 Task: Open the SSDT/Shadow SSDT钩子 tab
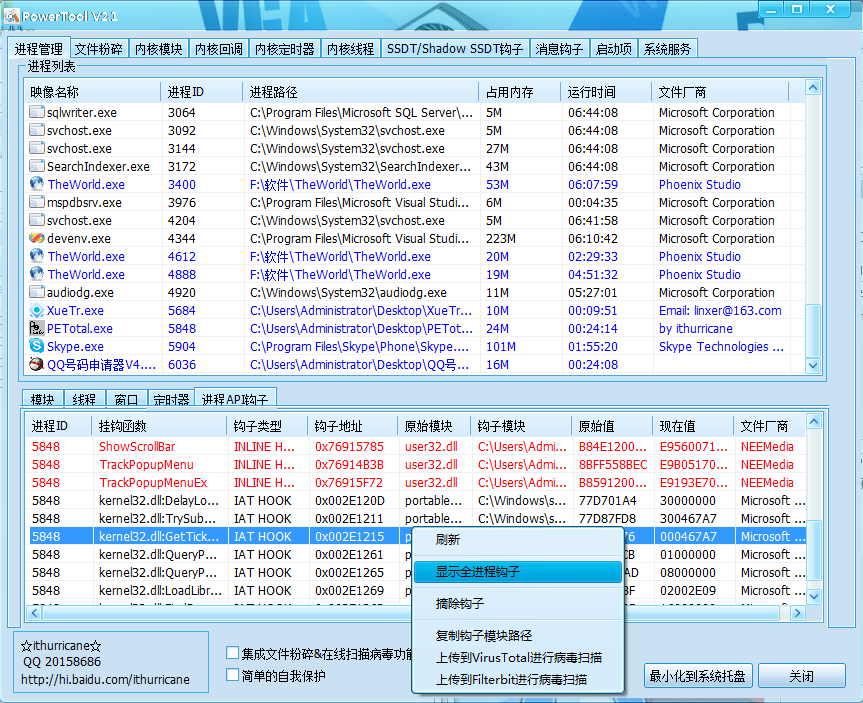point(455,49)
